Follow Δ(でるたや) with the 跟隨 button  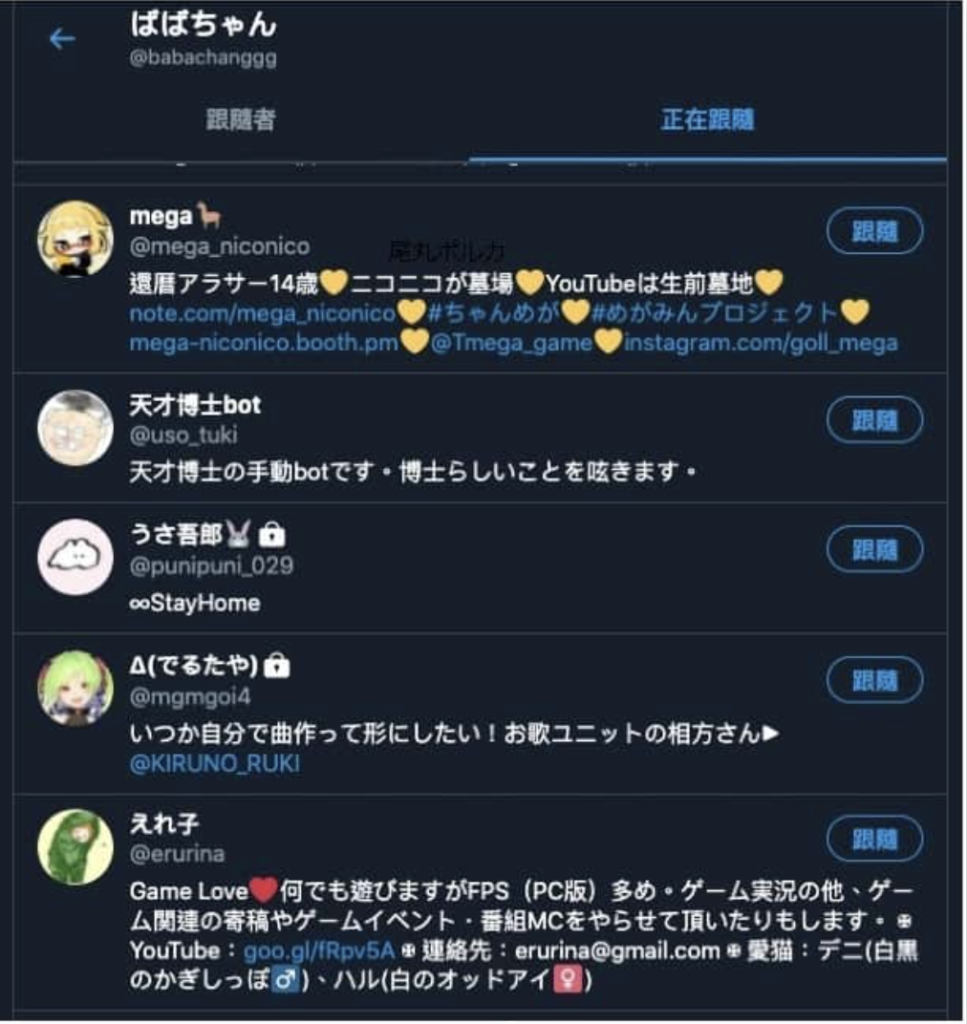874,680
